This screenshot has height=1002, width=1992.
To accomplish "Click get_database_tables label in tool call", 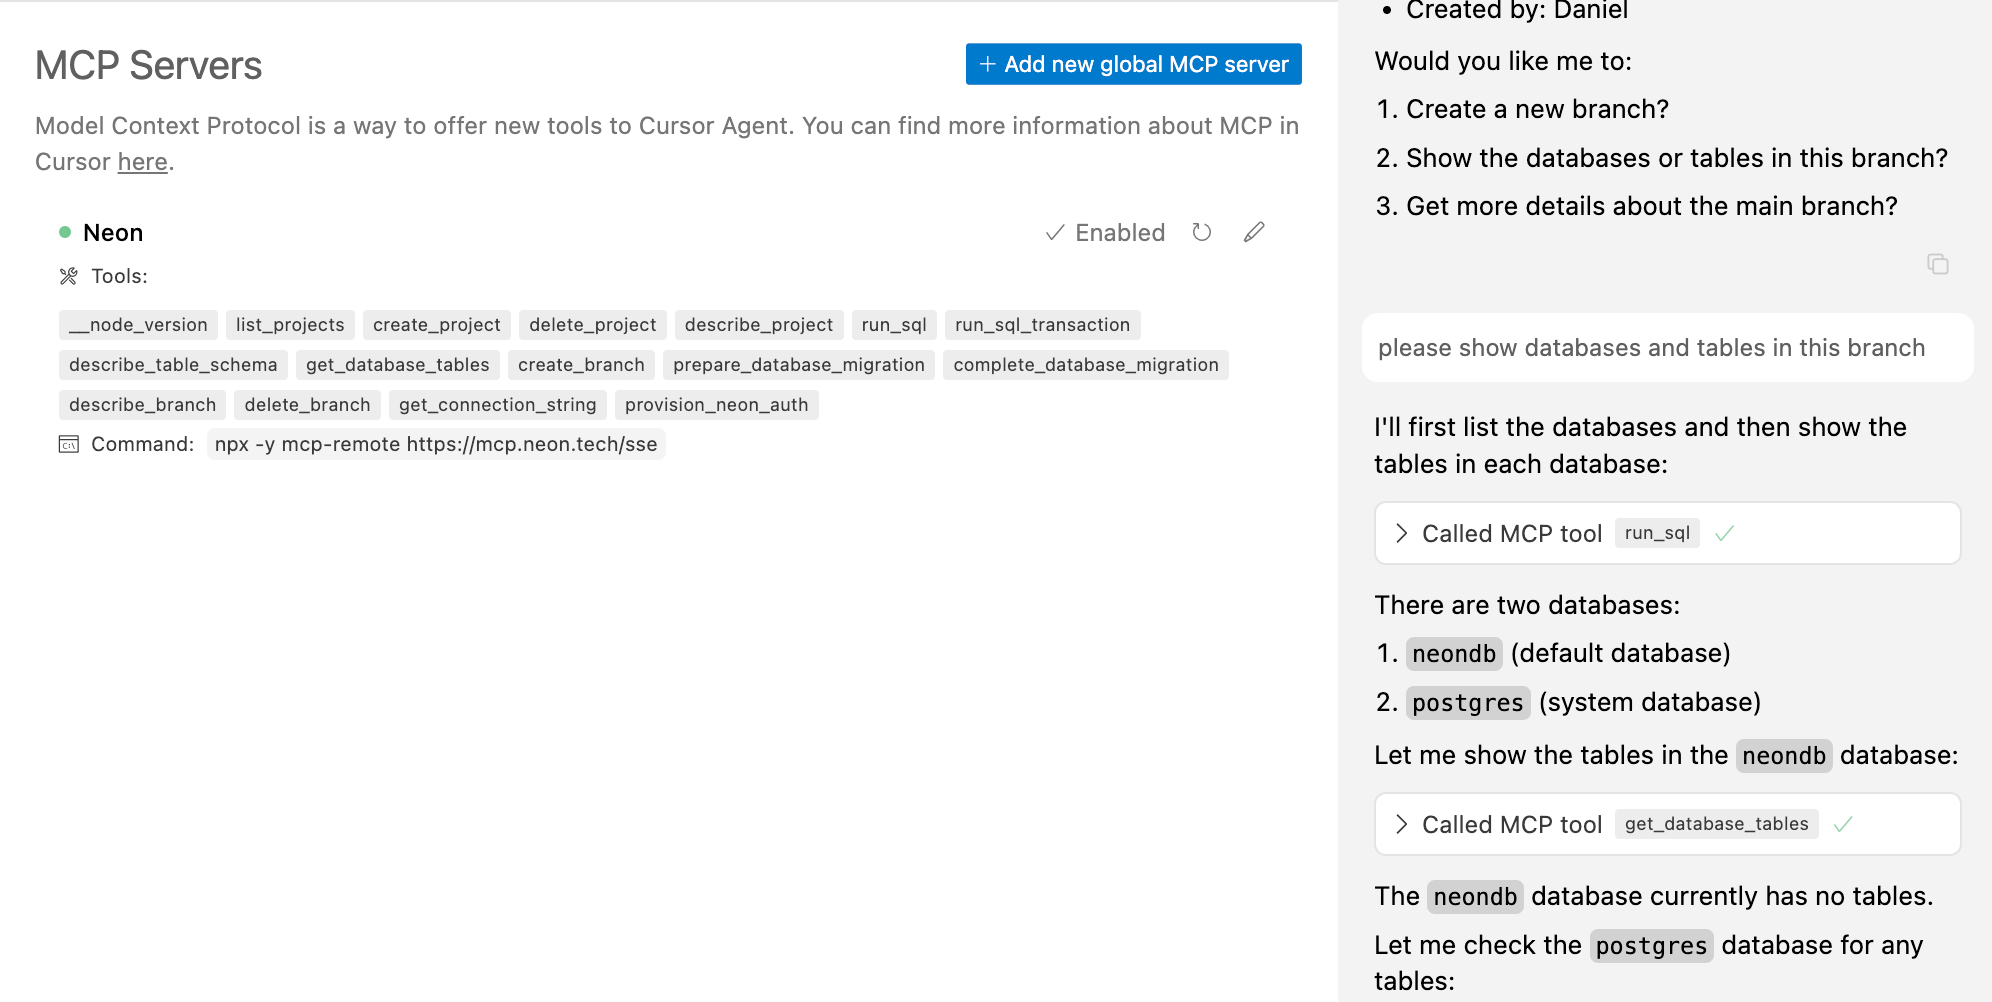I will click(1716, 824).
